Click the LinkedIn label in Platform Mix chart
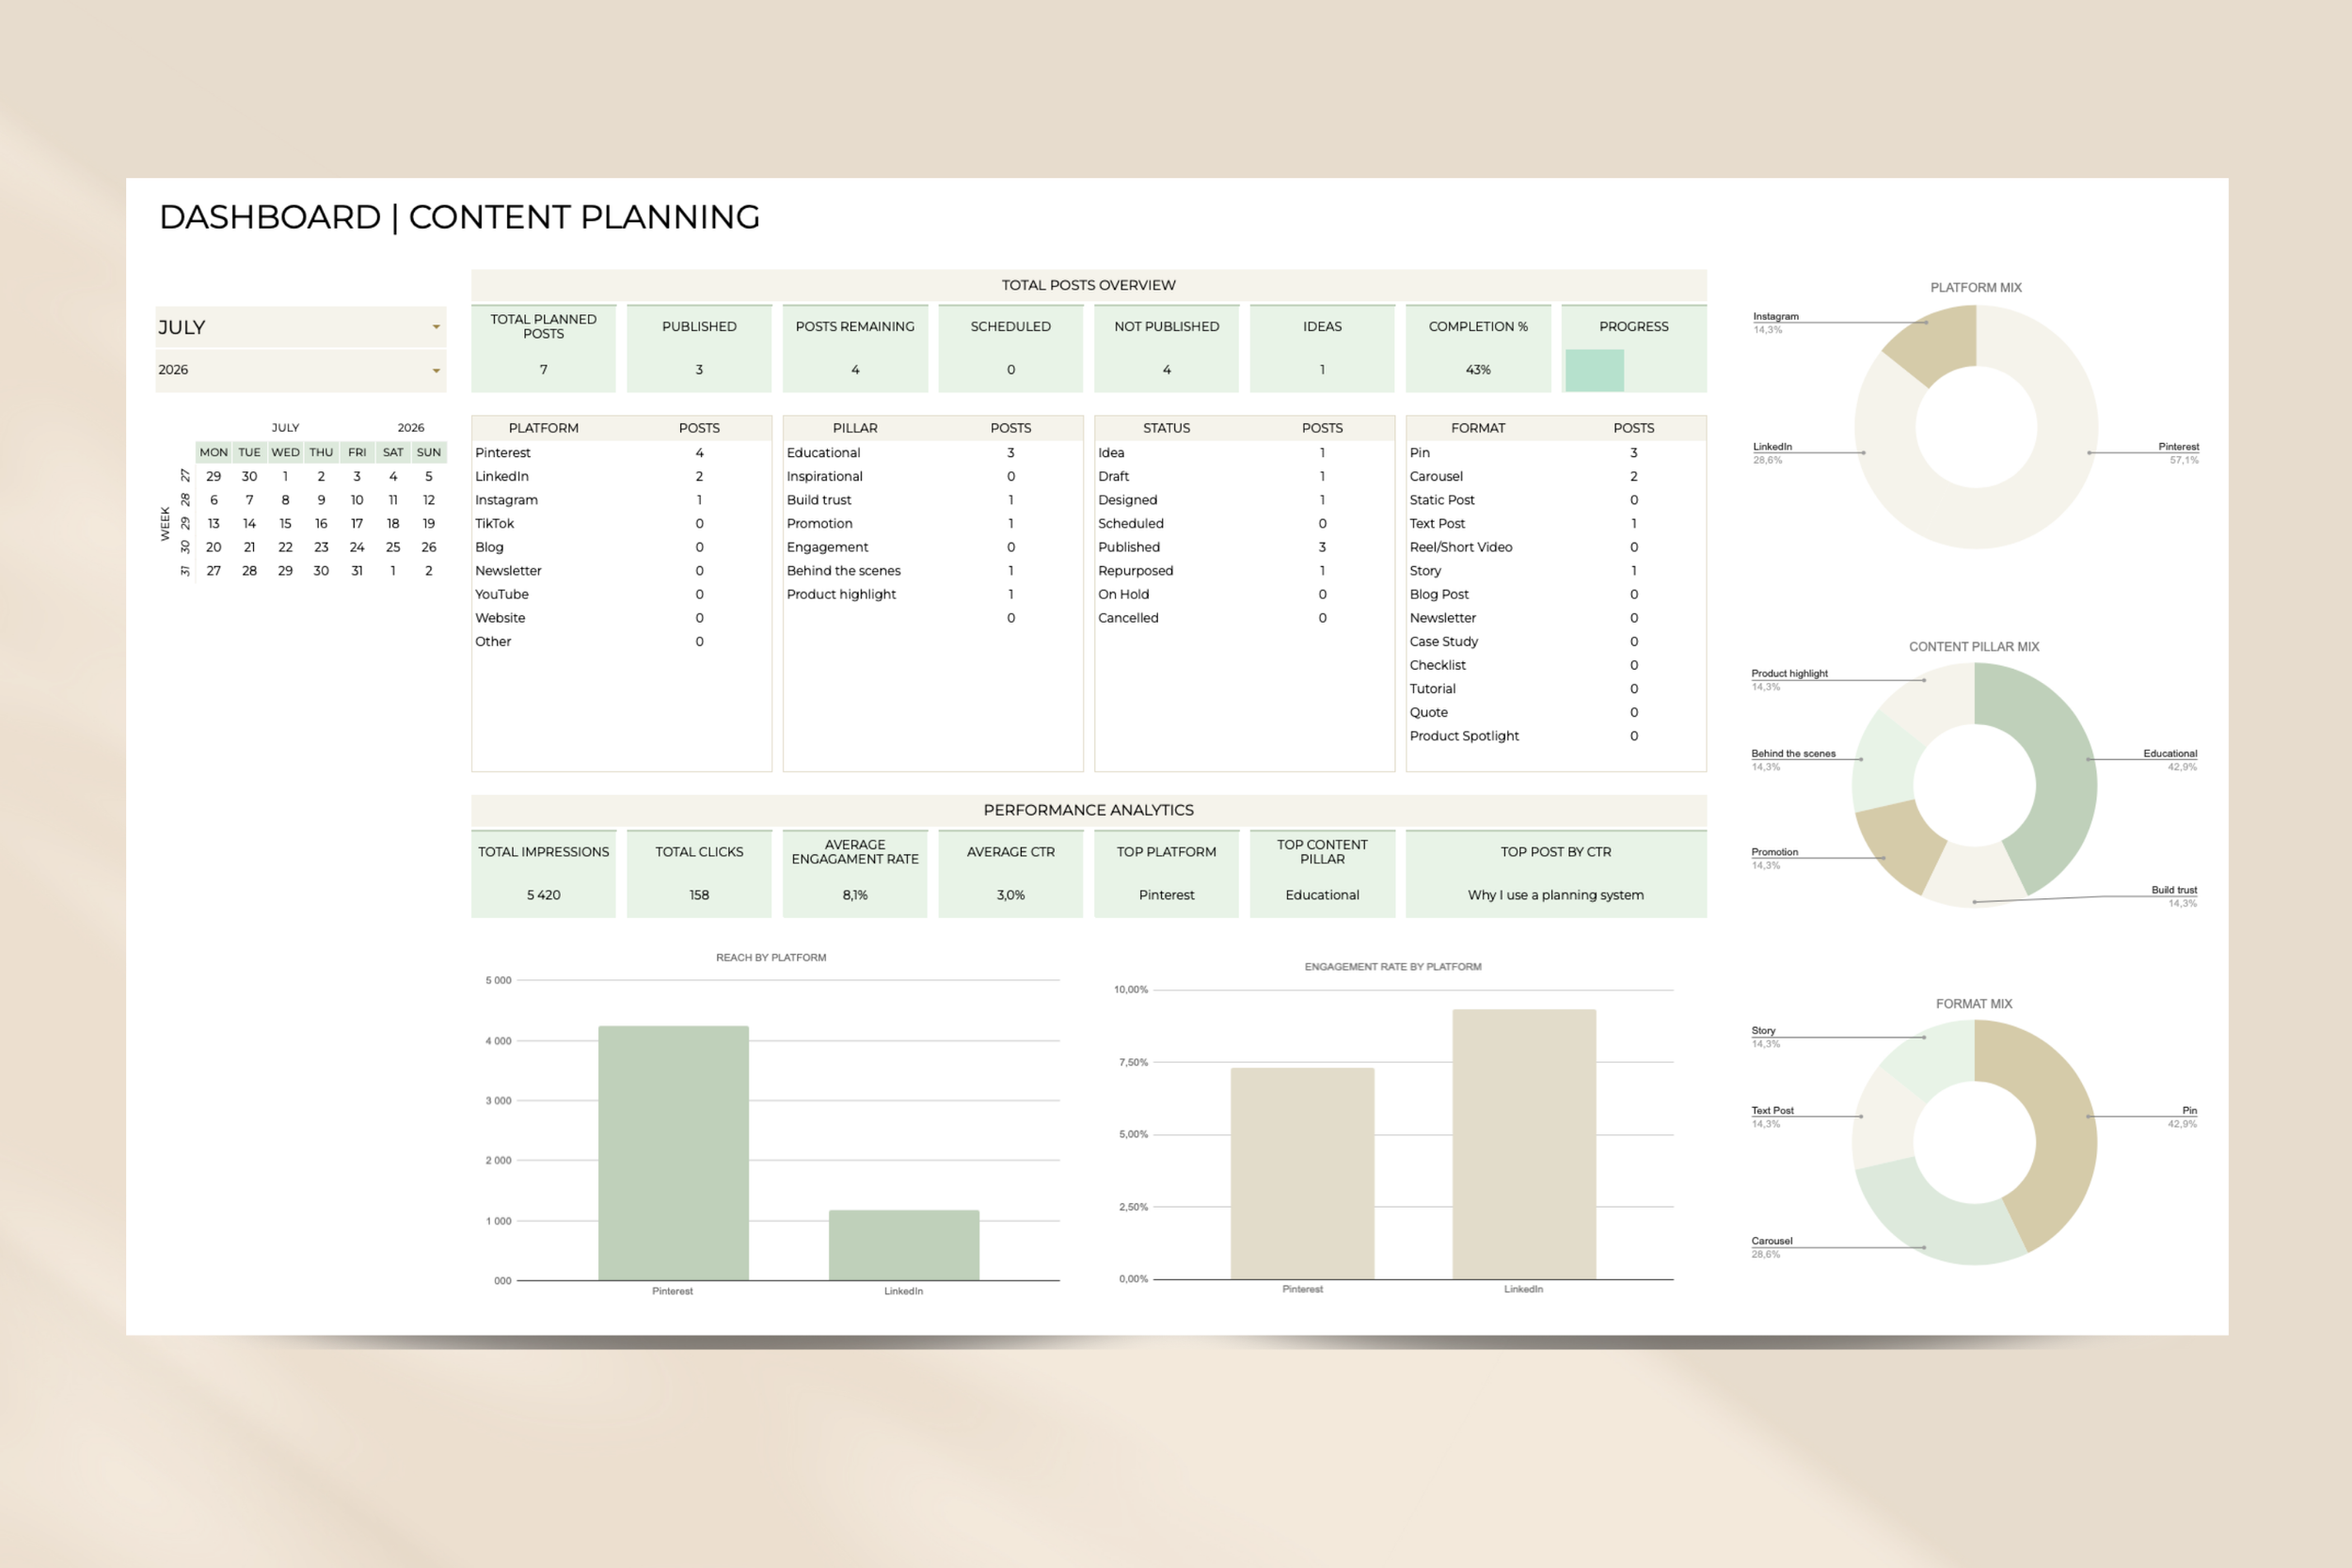Image resolution: width=2352 pixels, height=1568 pixels. (x=1772, y=447)
